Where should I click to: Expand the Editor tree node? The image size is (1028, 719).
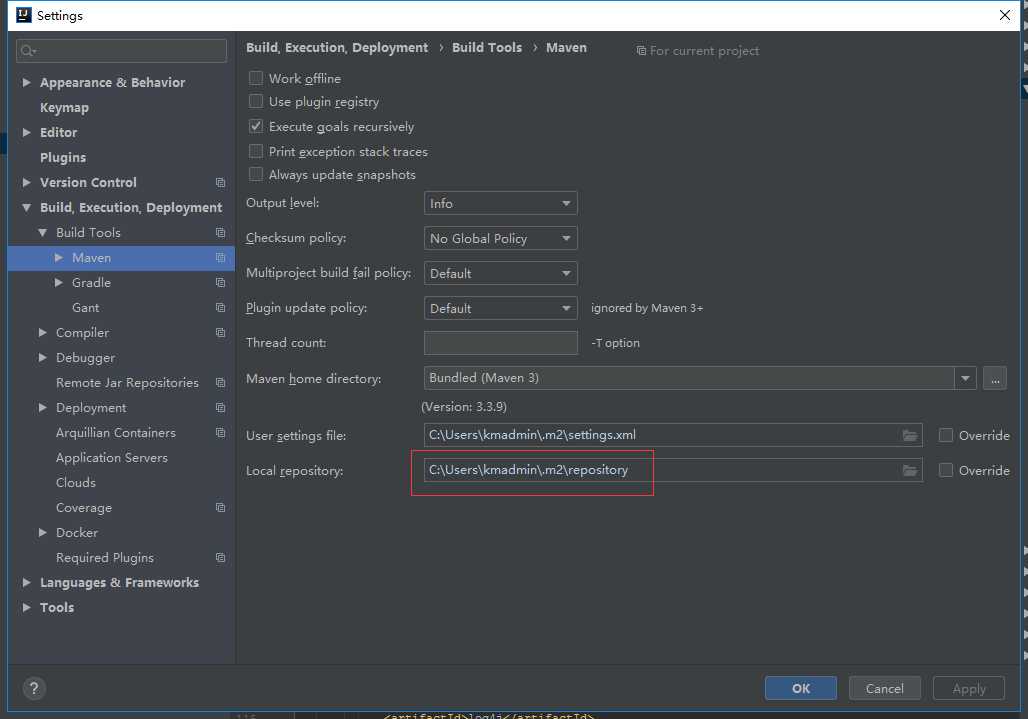26,132
